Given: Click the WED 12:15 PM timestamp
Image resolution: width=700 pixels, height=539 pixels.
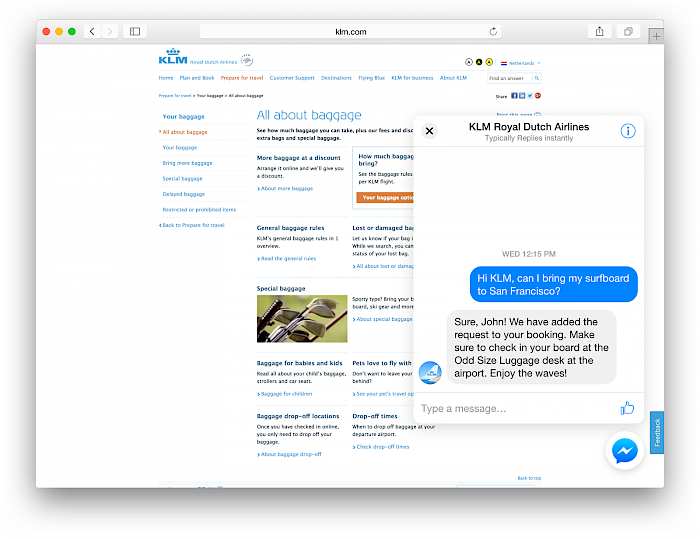Looking at the screenshot, I should click(x=529, y=254).
